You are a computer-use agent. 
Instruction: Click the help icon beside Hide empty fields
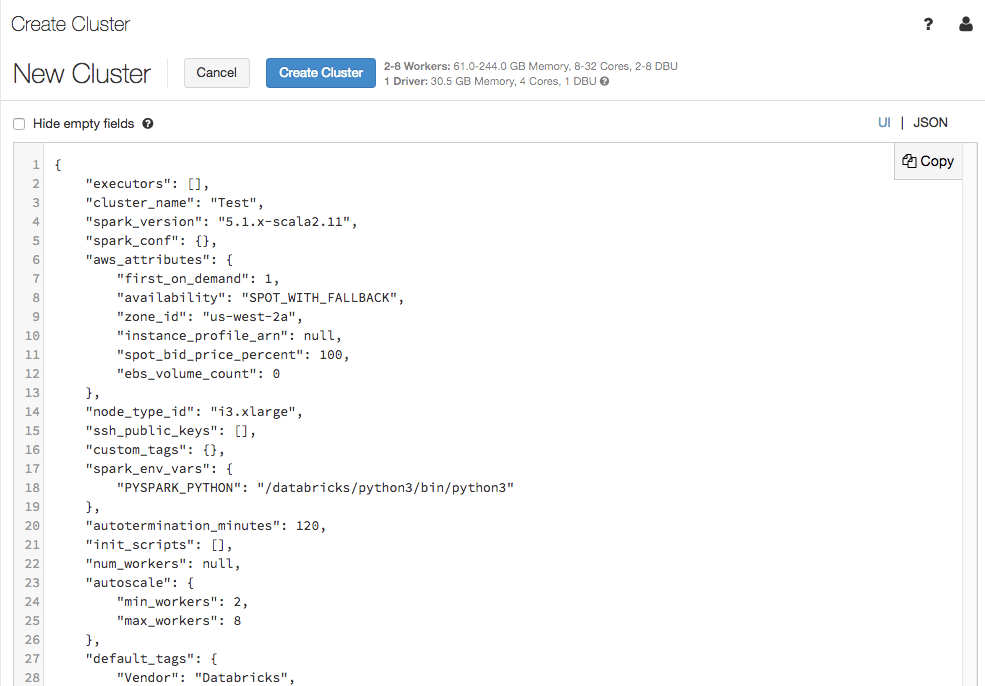tap(147, 124)
